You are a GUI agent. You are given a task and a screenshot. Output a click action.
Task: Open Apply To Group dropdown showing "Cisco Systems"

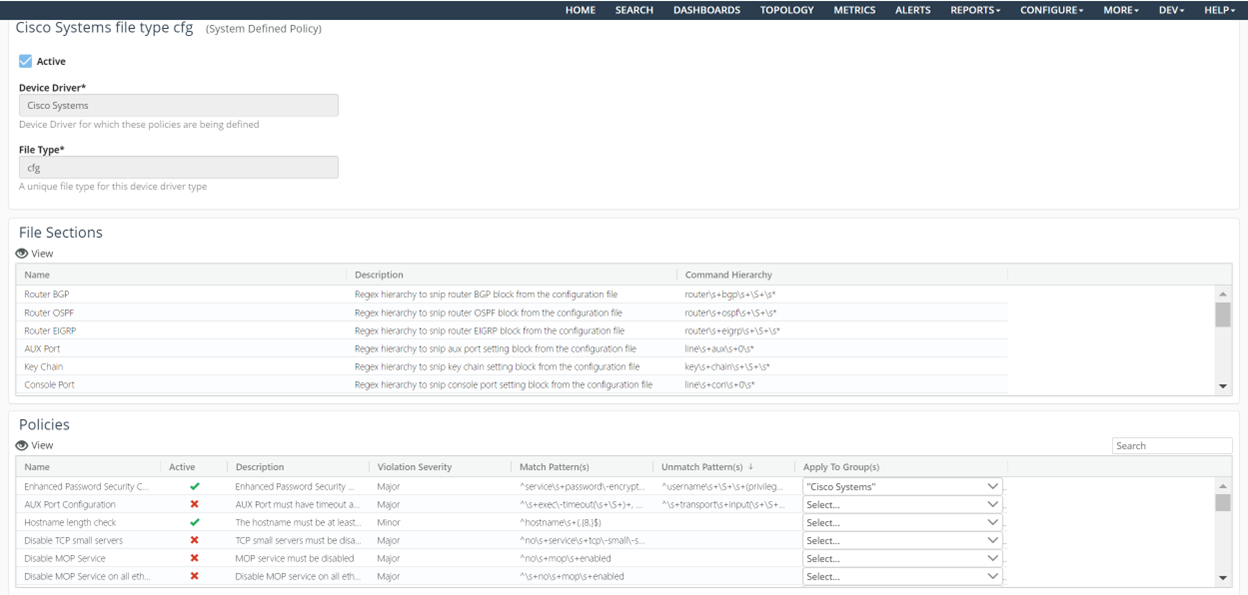point(901,487)
